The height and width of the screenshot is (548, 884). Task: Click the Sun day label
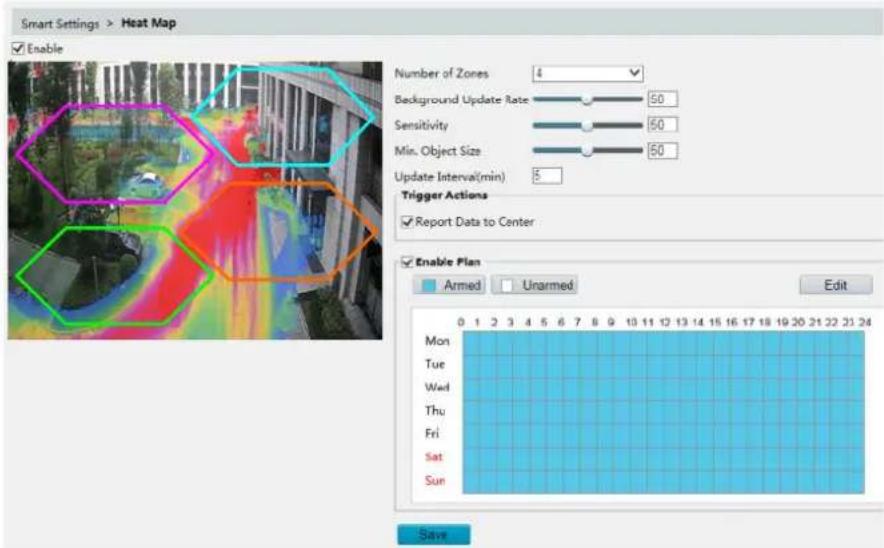coord(435,480)
